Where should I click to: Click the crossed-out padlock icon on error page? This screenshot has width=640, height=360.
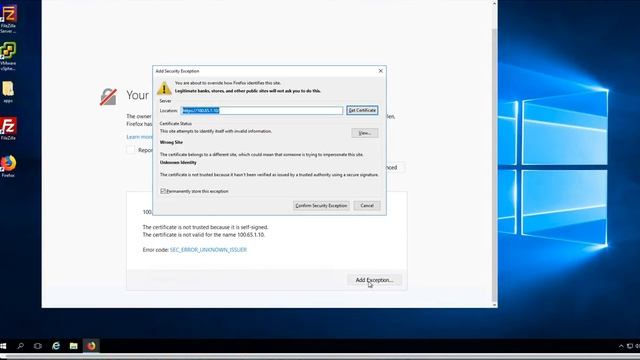pos(108,97)
